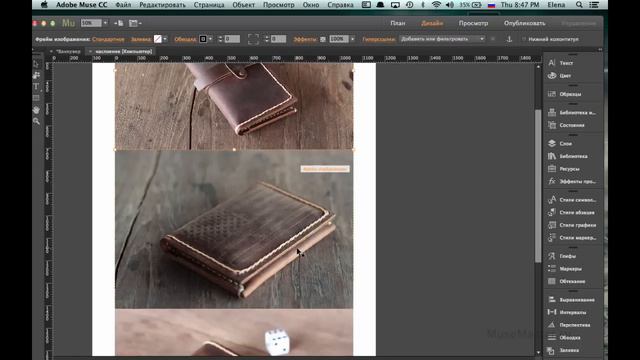
Task: Toggle the Нижний колонтитул checkbox
Action: click(x=524, y=39)
